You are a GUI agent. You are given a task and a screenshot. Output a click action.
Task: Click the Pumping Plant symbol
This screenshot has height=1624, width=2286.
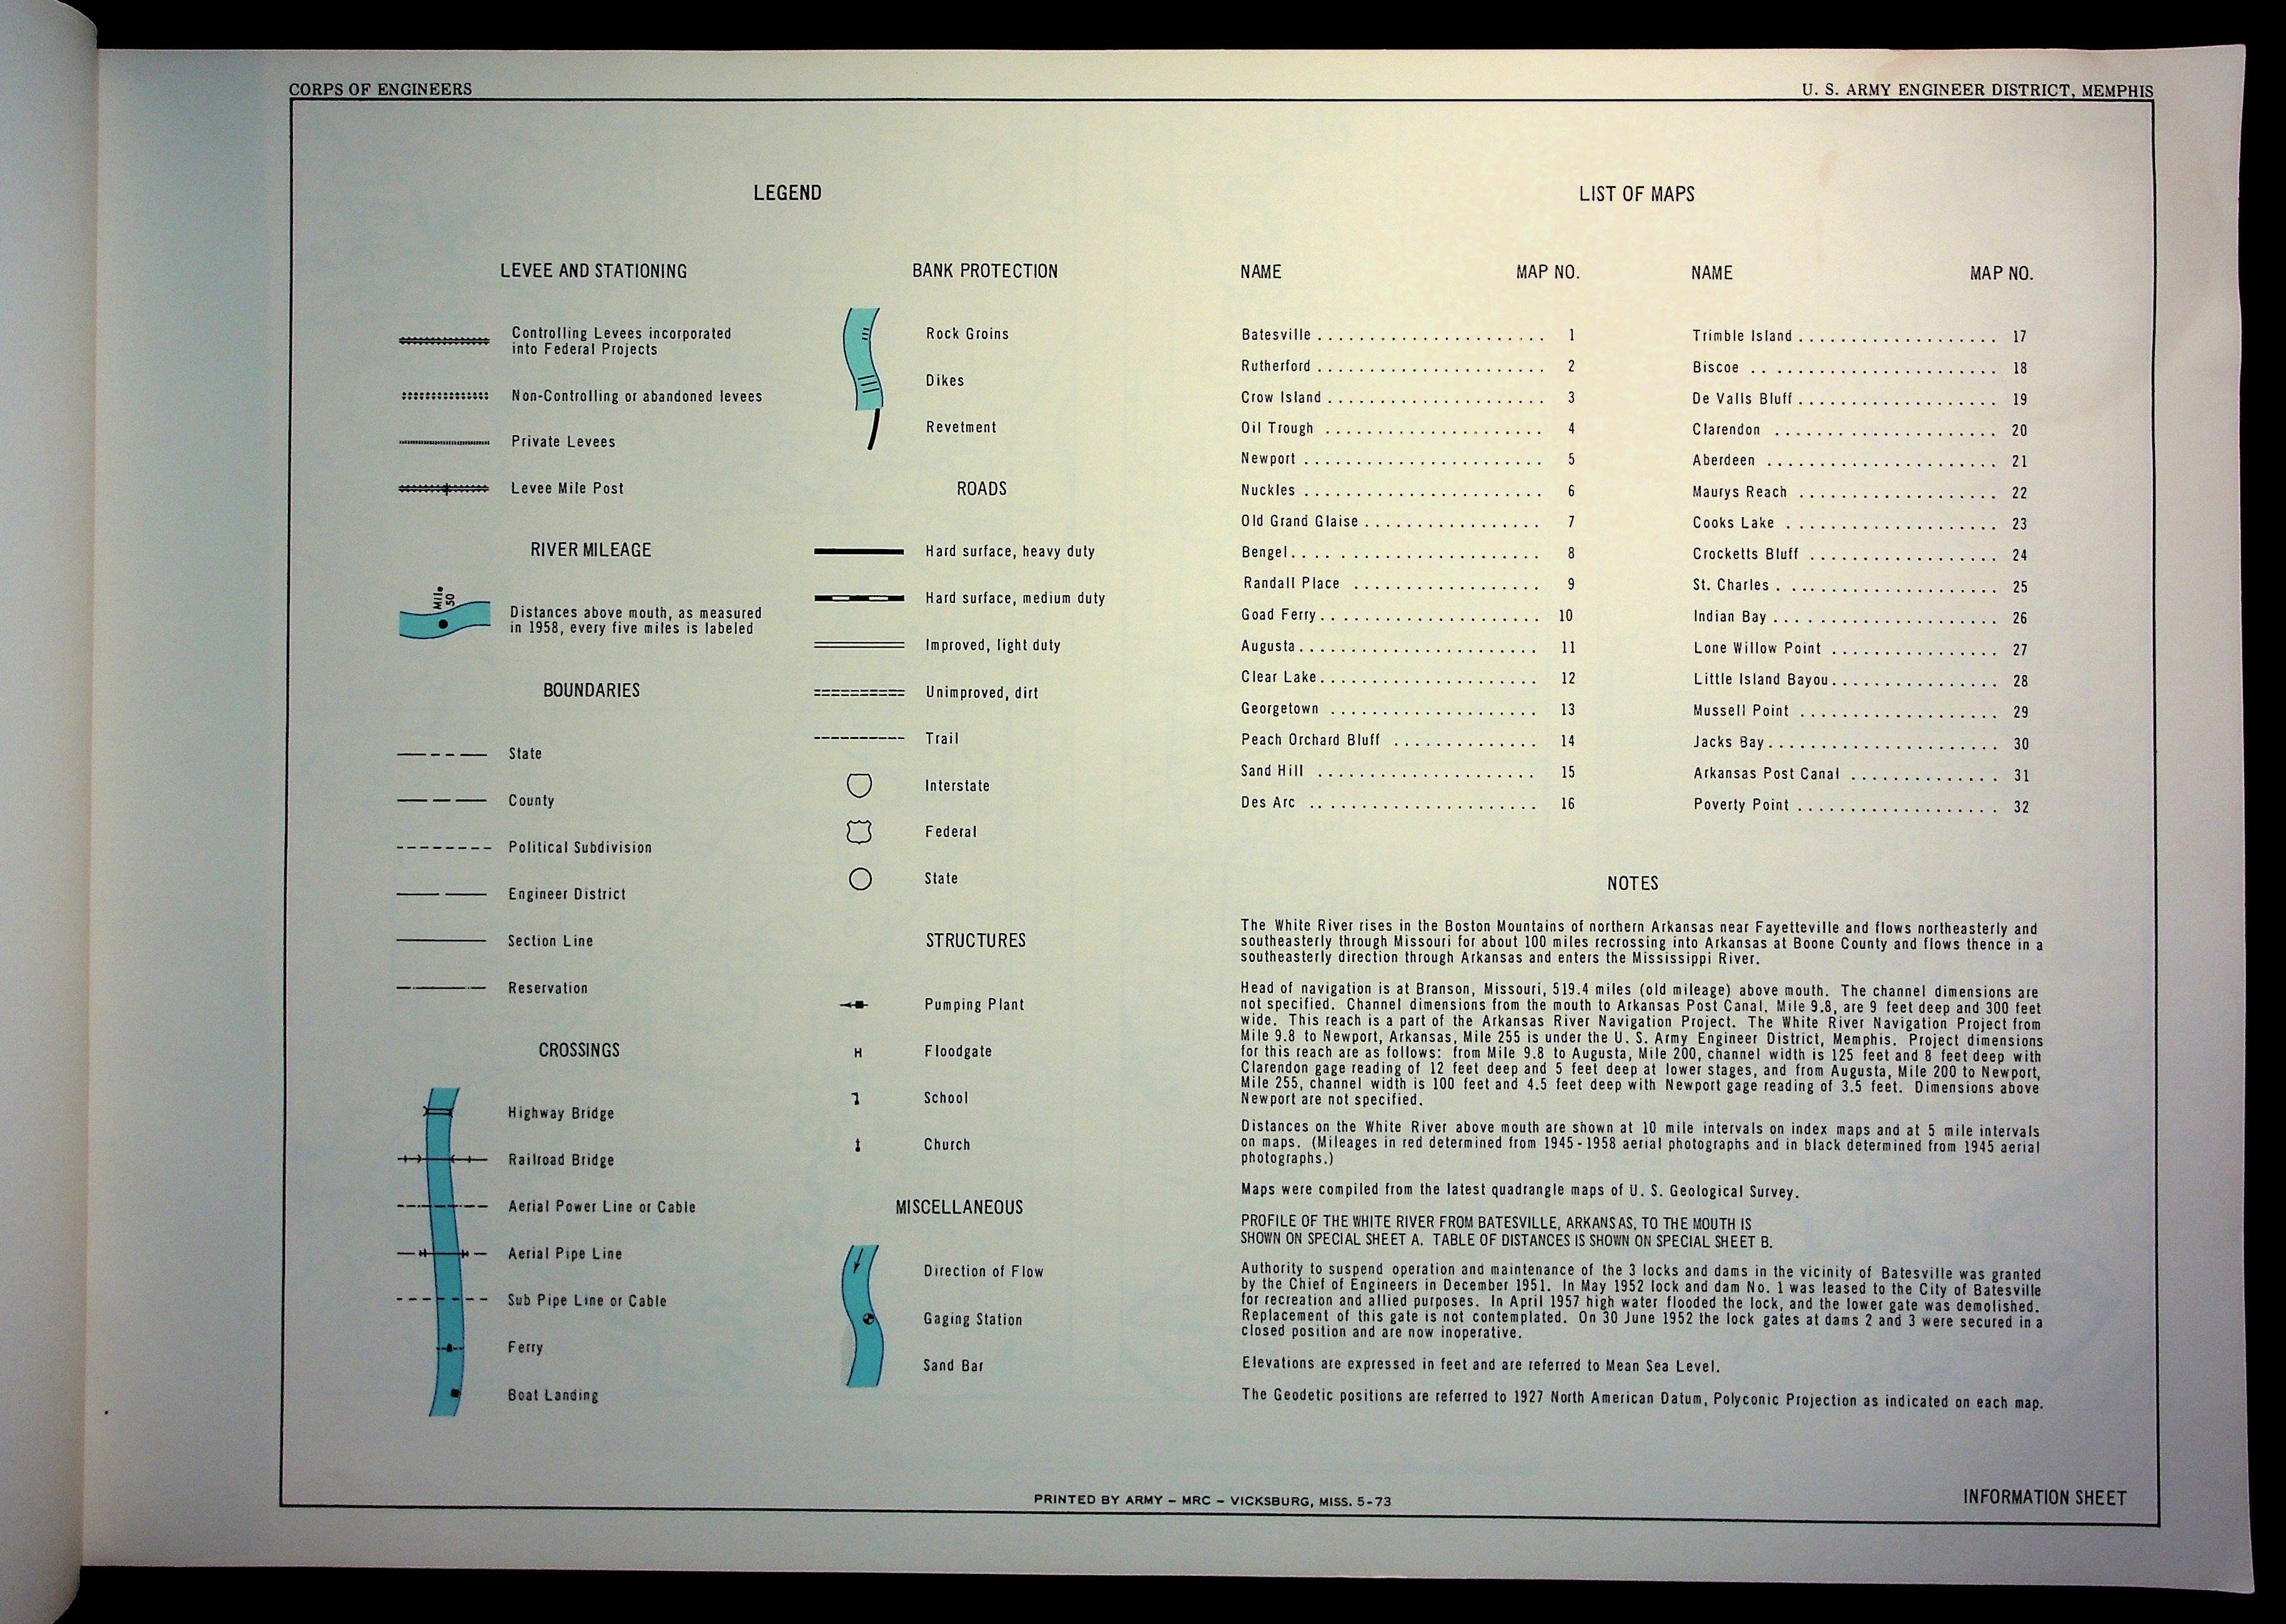tap(855, 1004)
